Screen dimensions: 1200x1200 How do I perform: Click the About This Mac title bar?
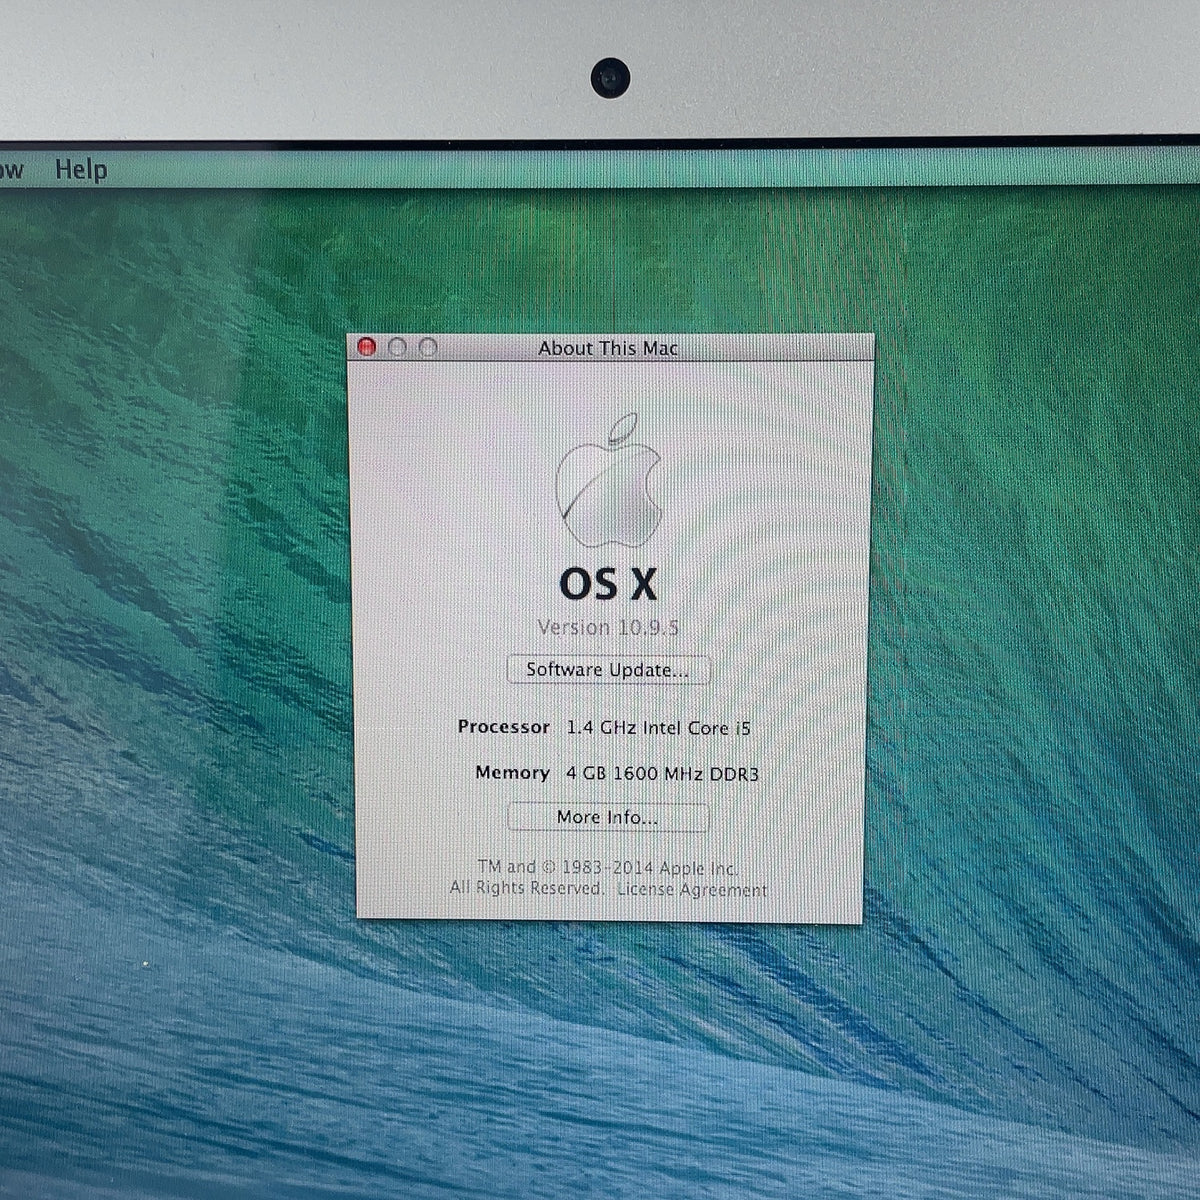[610, 347]
